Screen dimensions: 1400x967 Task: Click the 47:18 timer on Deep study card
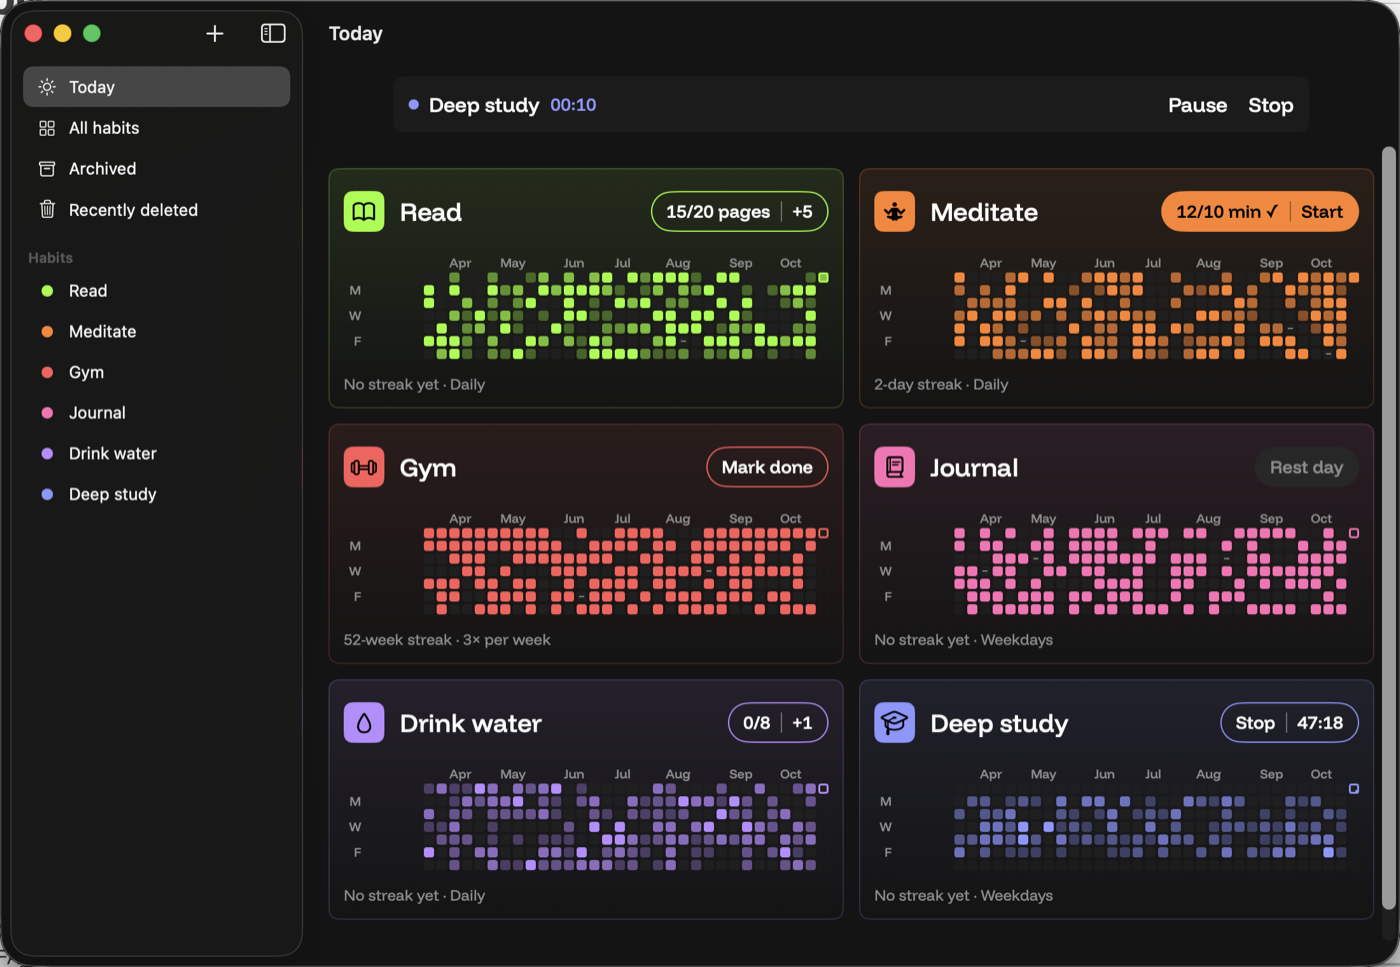click(1320, 723)
